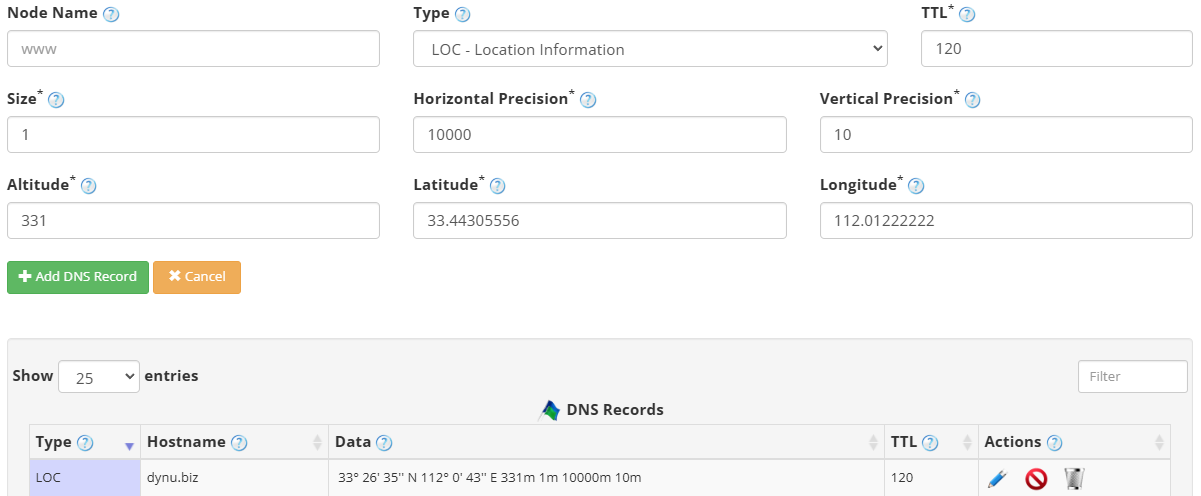Open help icon in TTL column header
The height and width of the screenshot is (496, 1201).
click(x=930, y=443)
